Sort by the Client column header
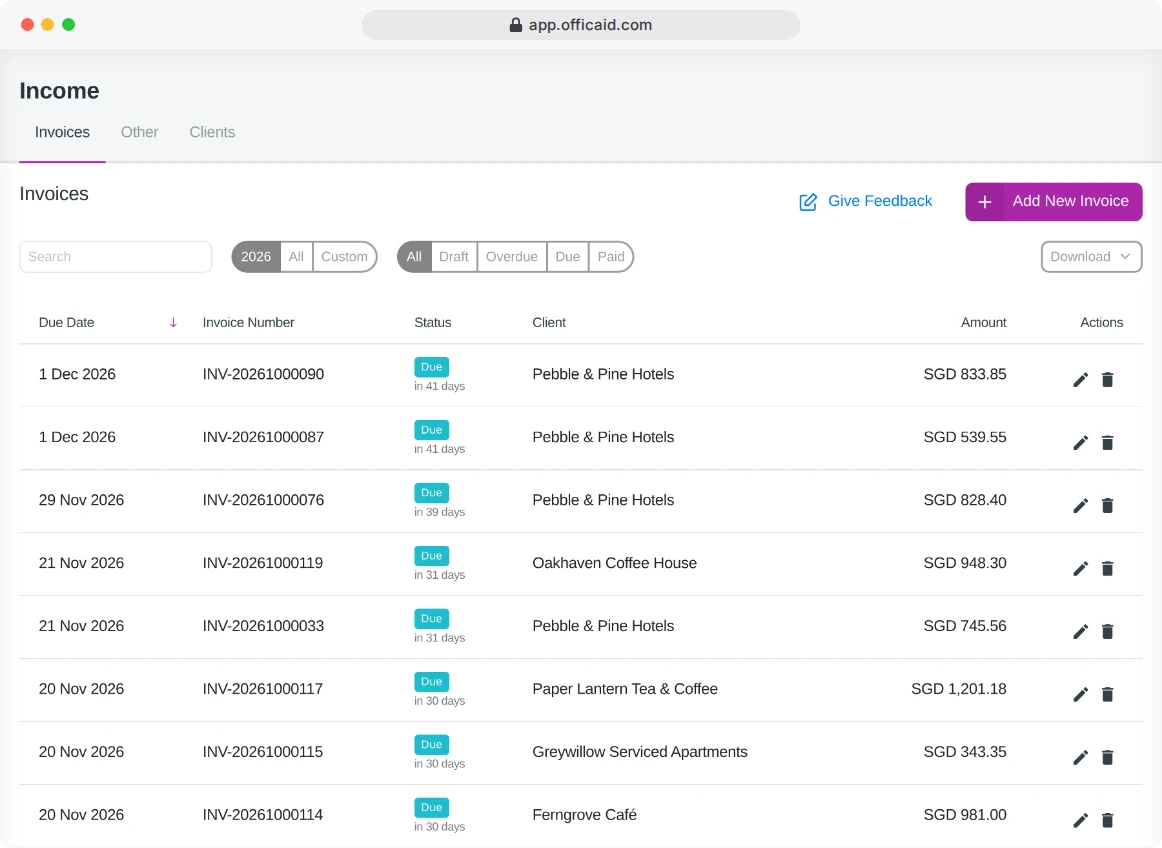Image resolution: width=1162 pixels, height=848 pixels. tap(549, 322)
